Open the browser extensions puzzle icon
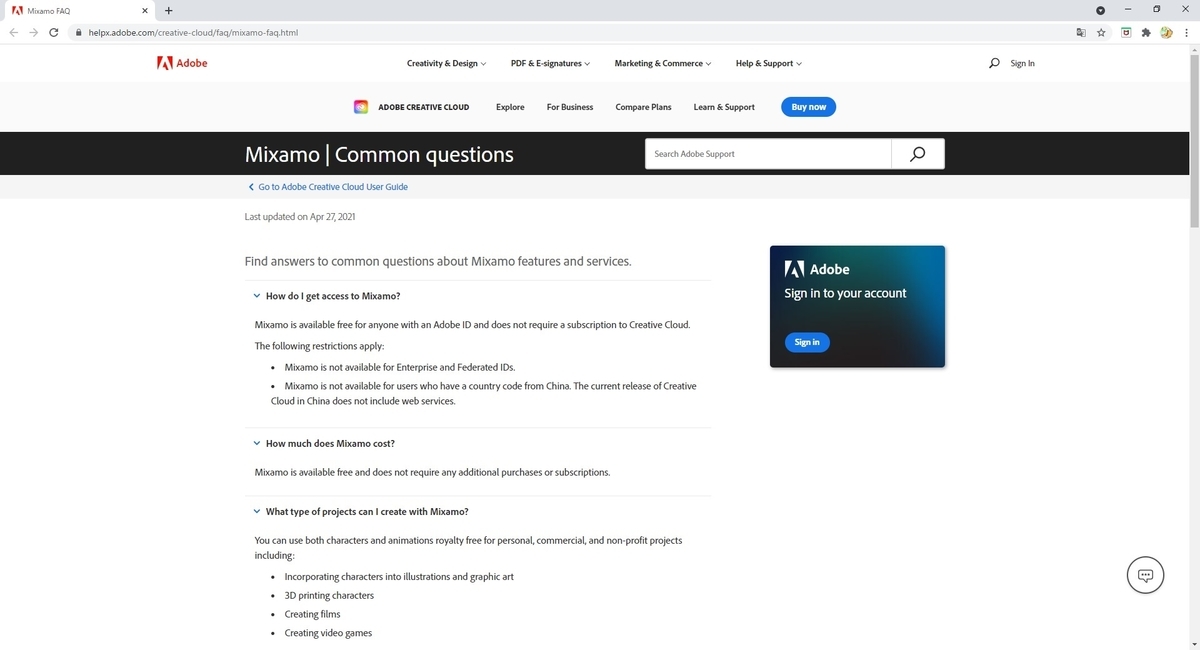1200x650 pixels. click(x=1146, y=32)
